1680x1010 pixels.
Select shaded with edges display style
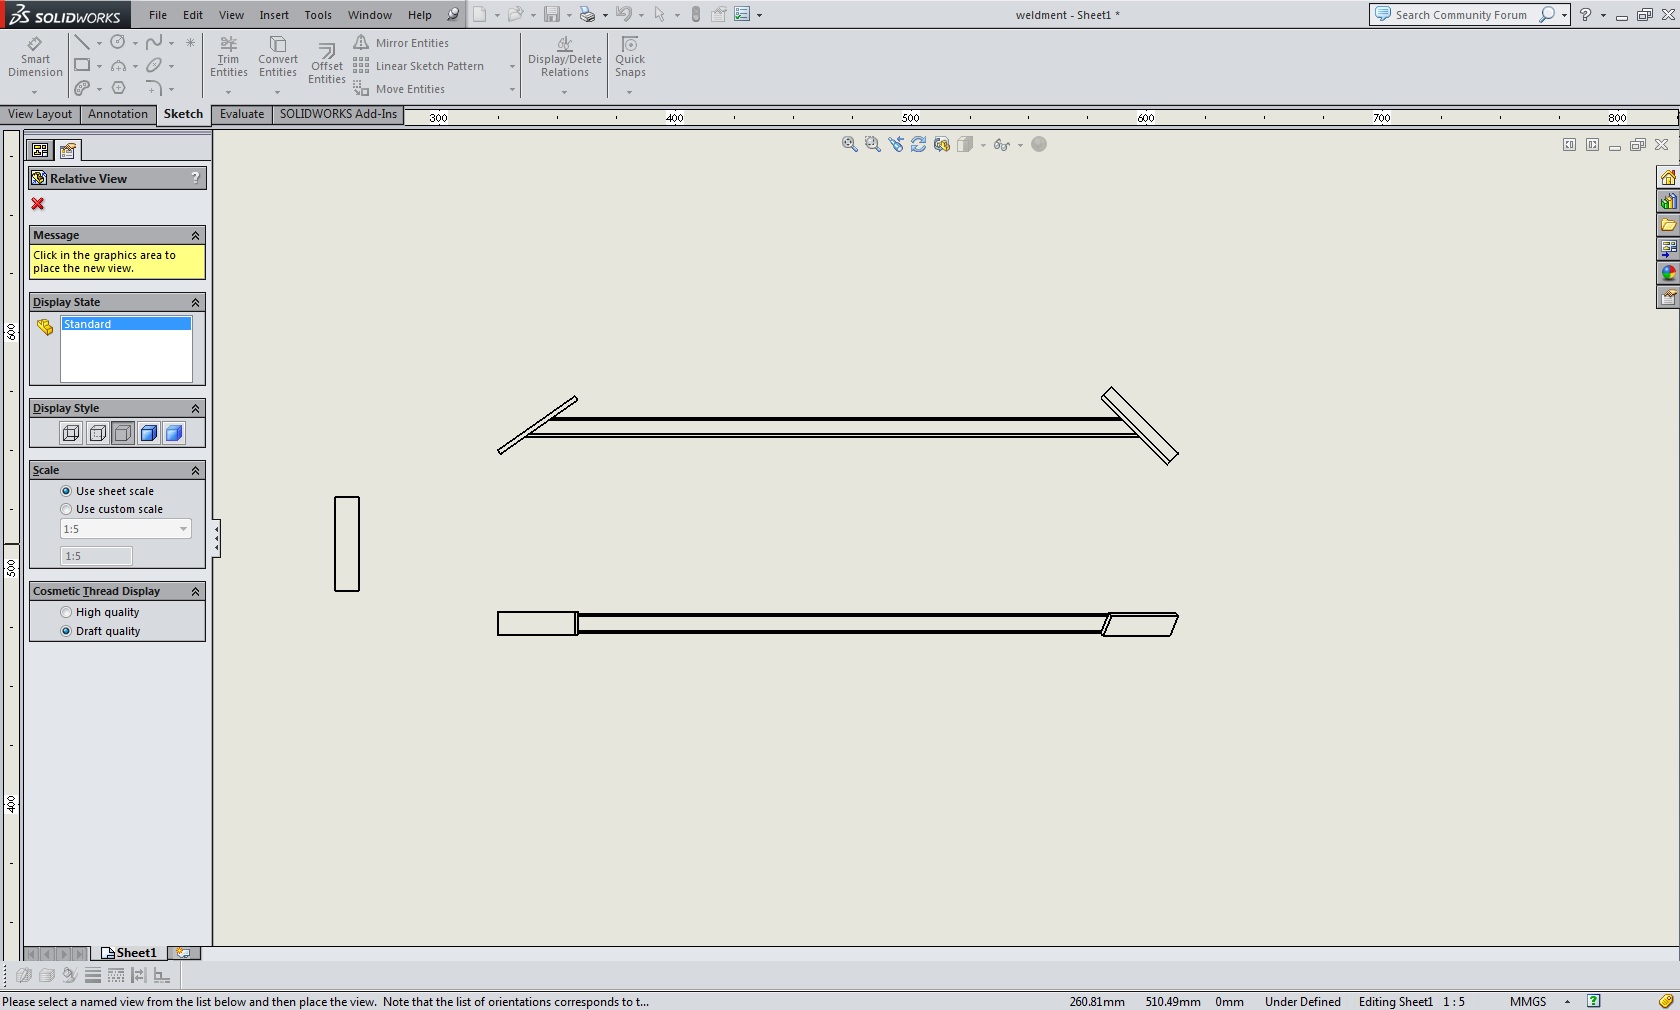[x=149, y=433]
